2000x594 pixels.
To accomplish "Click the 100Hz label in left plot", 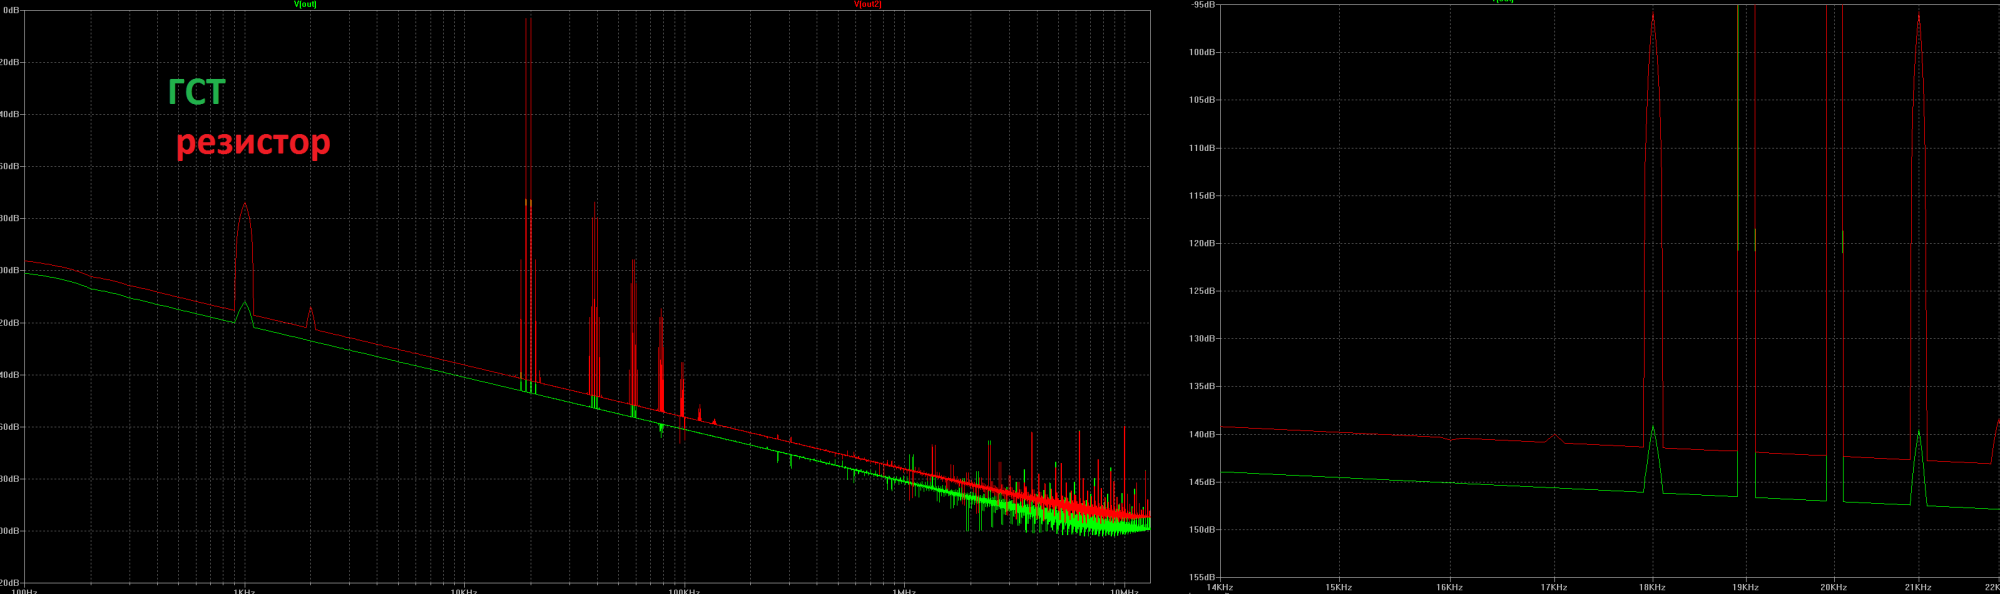I will [x=25, y=591].
